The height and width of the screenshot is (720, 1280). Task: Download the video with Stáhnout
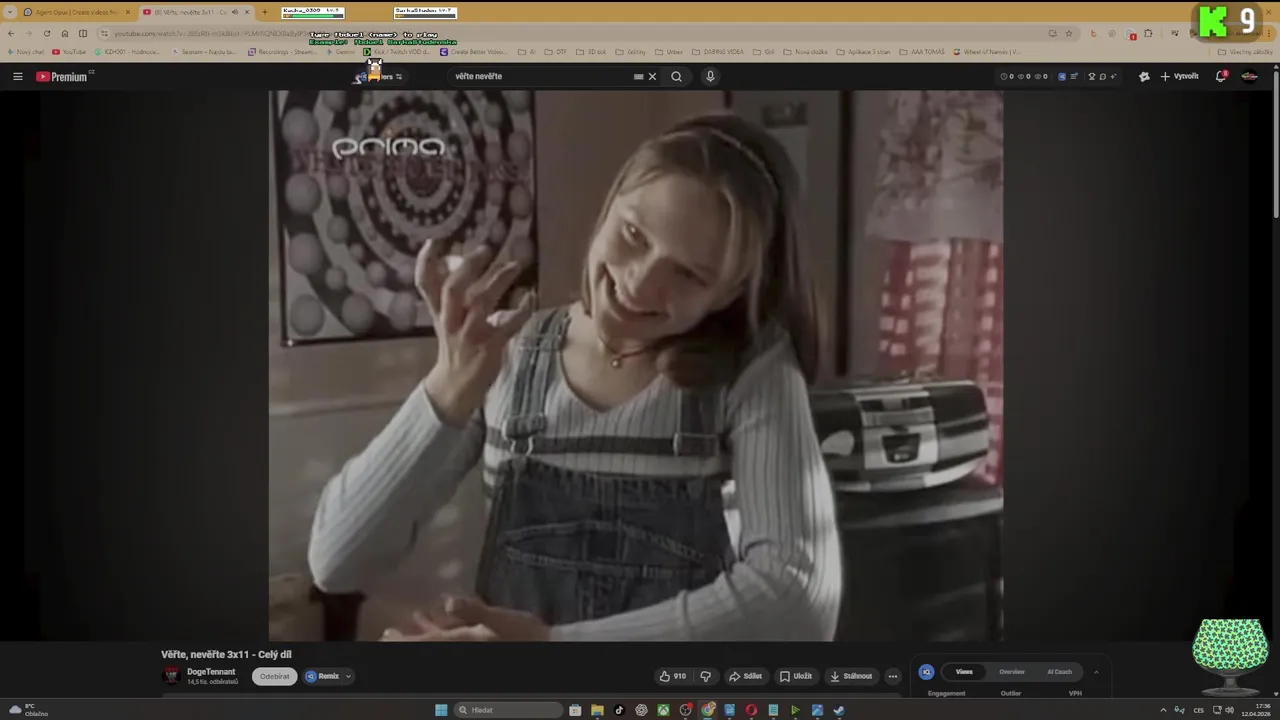click(x=851, y=676)
